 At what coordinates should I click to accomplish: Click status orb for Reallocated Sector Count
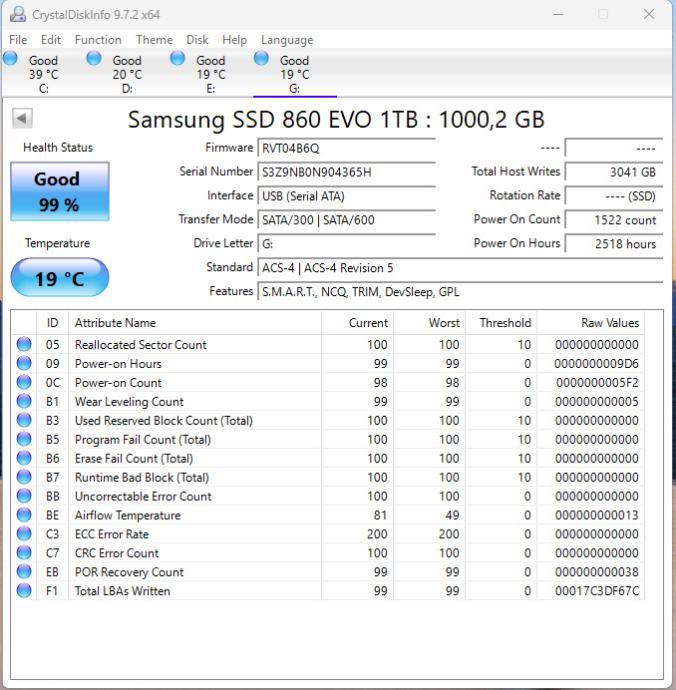click(24, 345)
